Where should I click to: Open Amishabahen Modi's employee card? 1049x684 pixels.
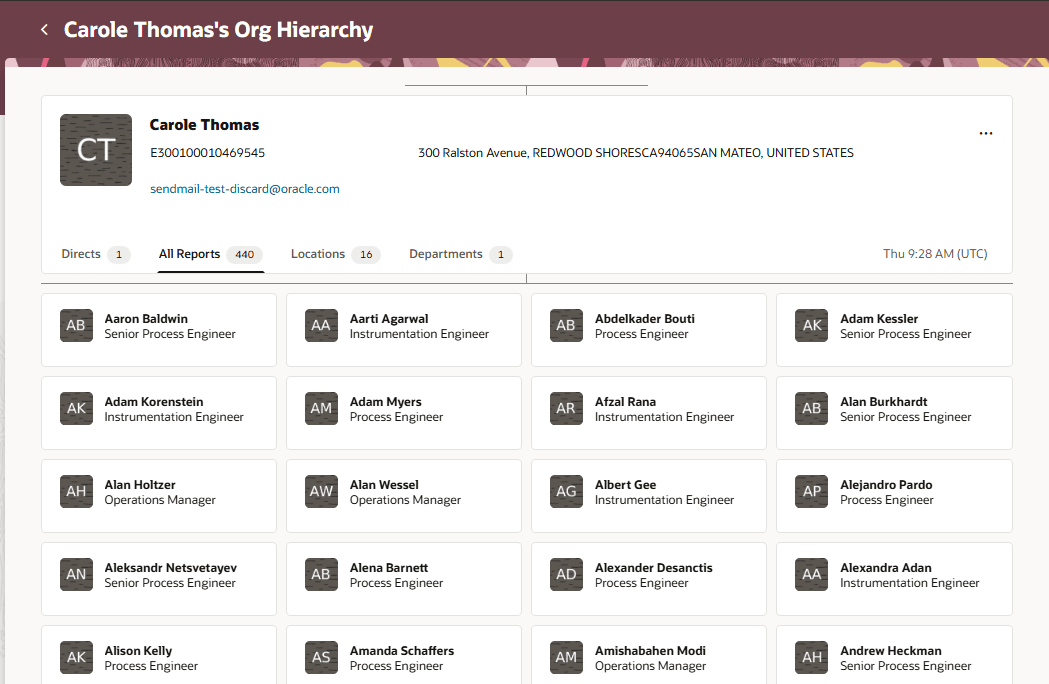[648, 657]
